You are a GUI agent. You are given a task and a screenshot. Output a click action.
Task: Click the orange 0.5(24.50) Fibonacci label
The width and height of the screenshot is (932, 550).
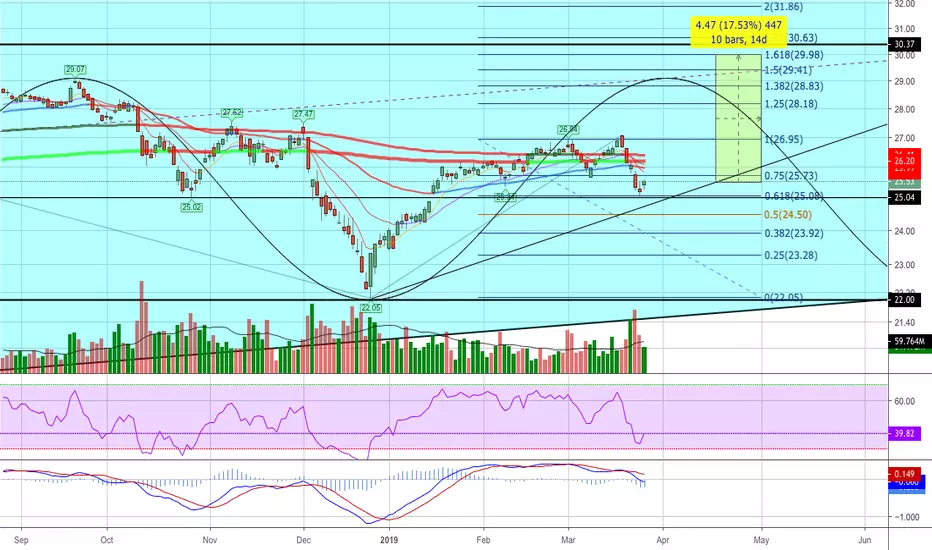(788, 215)
